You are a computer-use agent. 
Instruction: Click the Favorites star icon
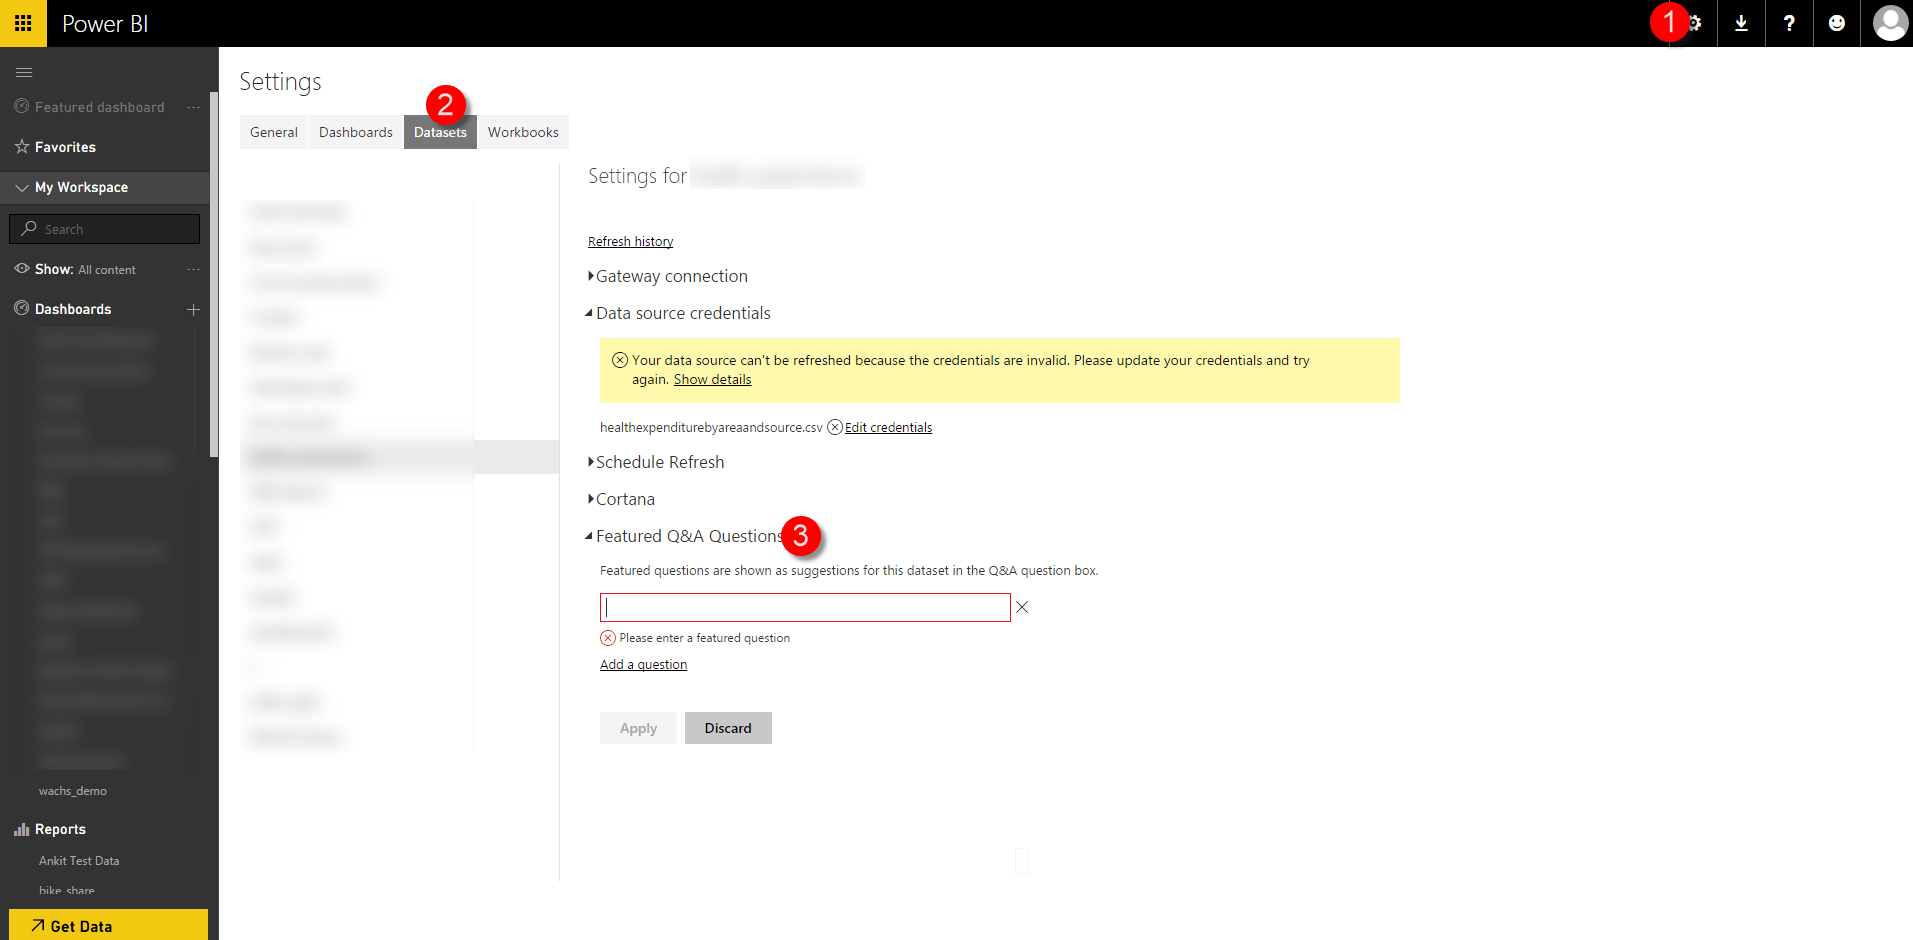(x=22, y=147)
